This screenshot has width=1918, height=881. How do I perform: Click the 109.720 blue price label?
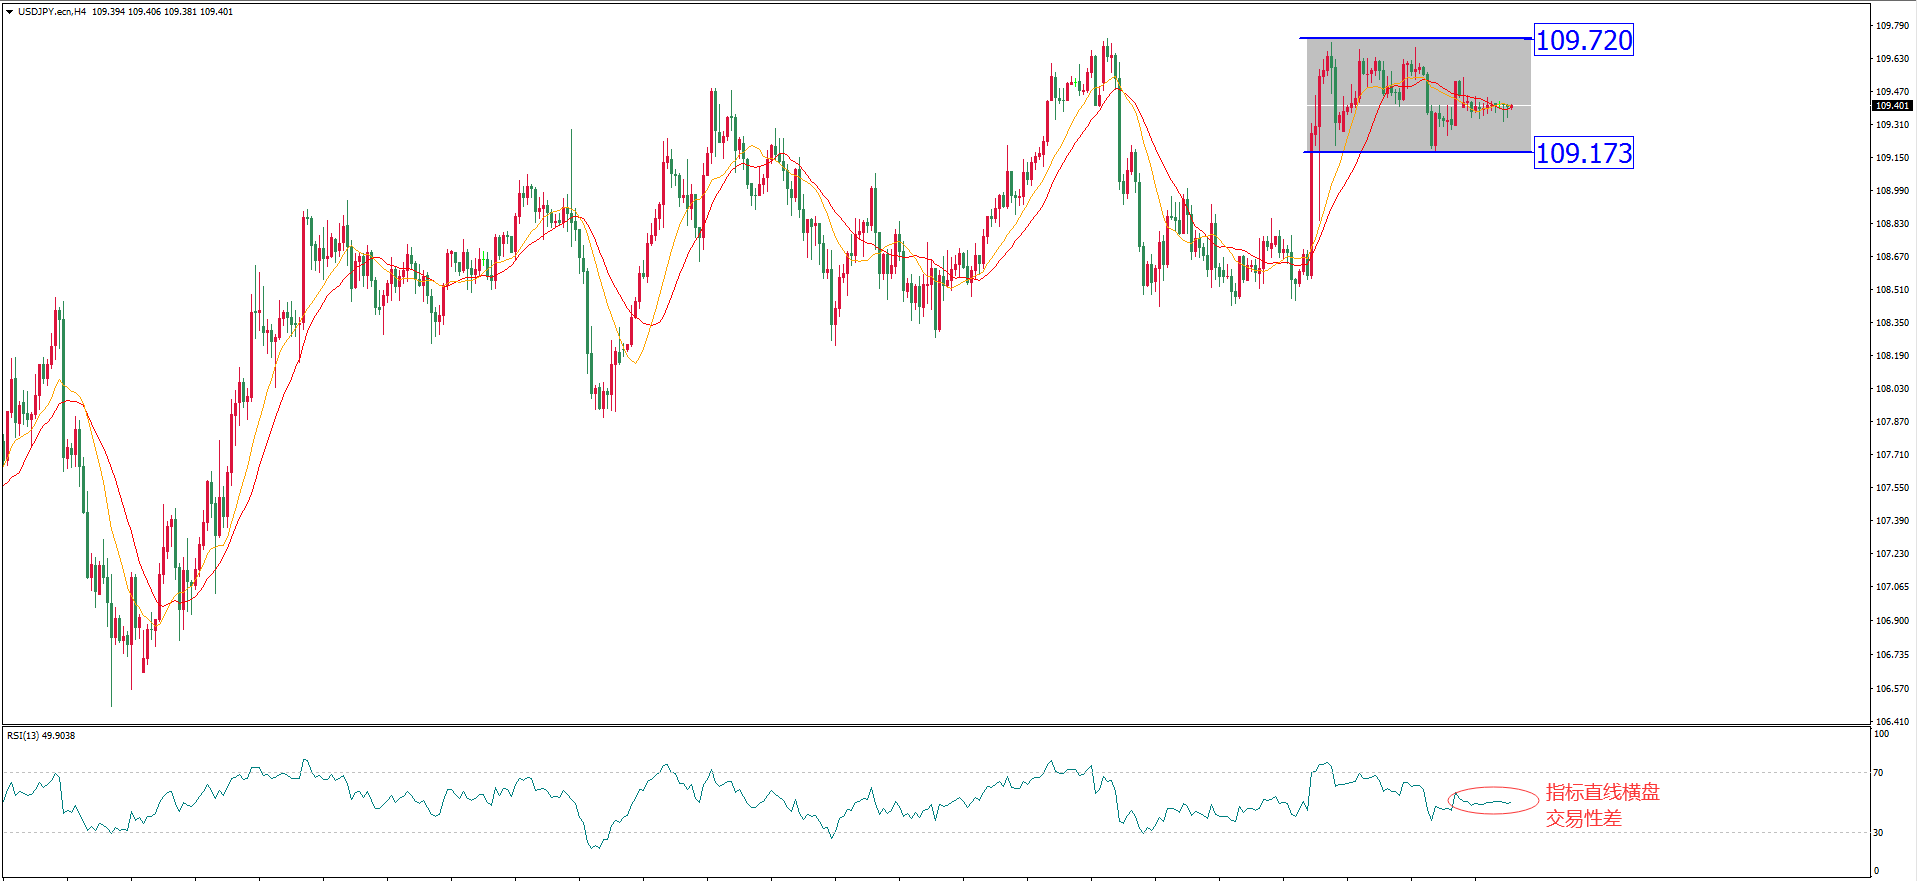point(1583,41)
